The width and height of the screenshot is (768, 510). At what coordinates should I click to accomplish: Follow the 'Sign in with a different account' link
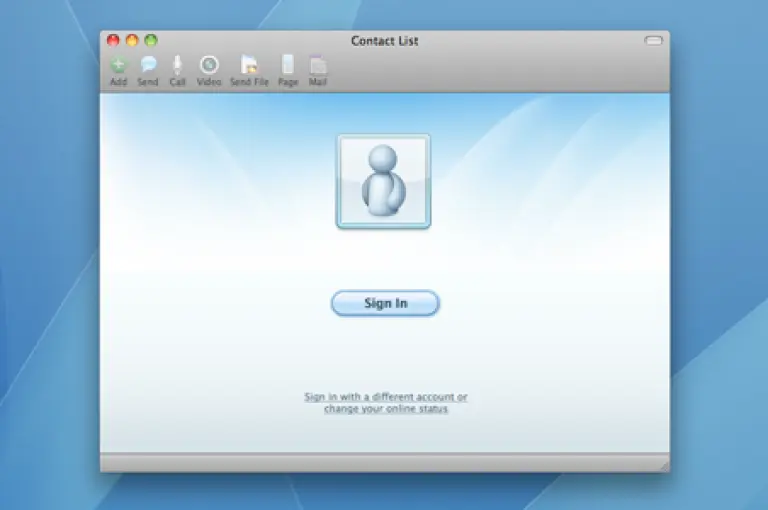(385, 397)
